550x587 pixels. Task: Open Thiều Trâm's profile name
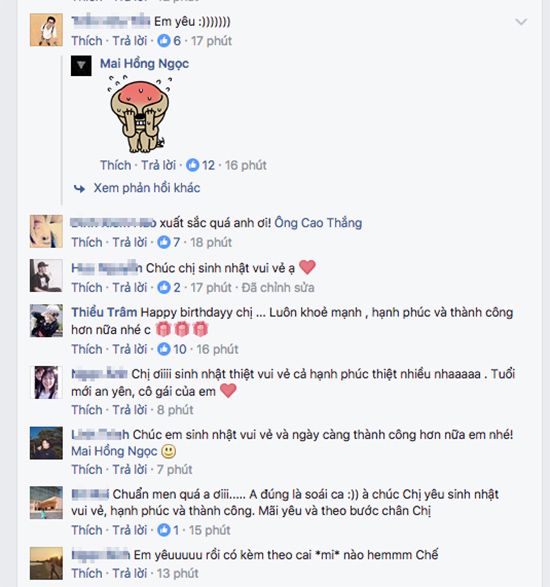tap(104, 312)
